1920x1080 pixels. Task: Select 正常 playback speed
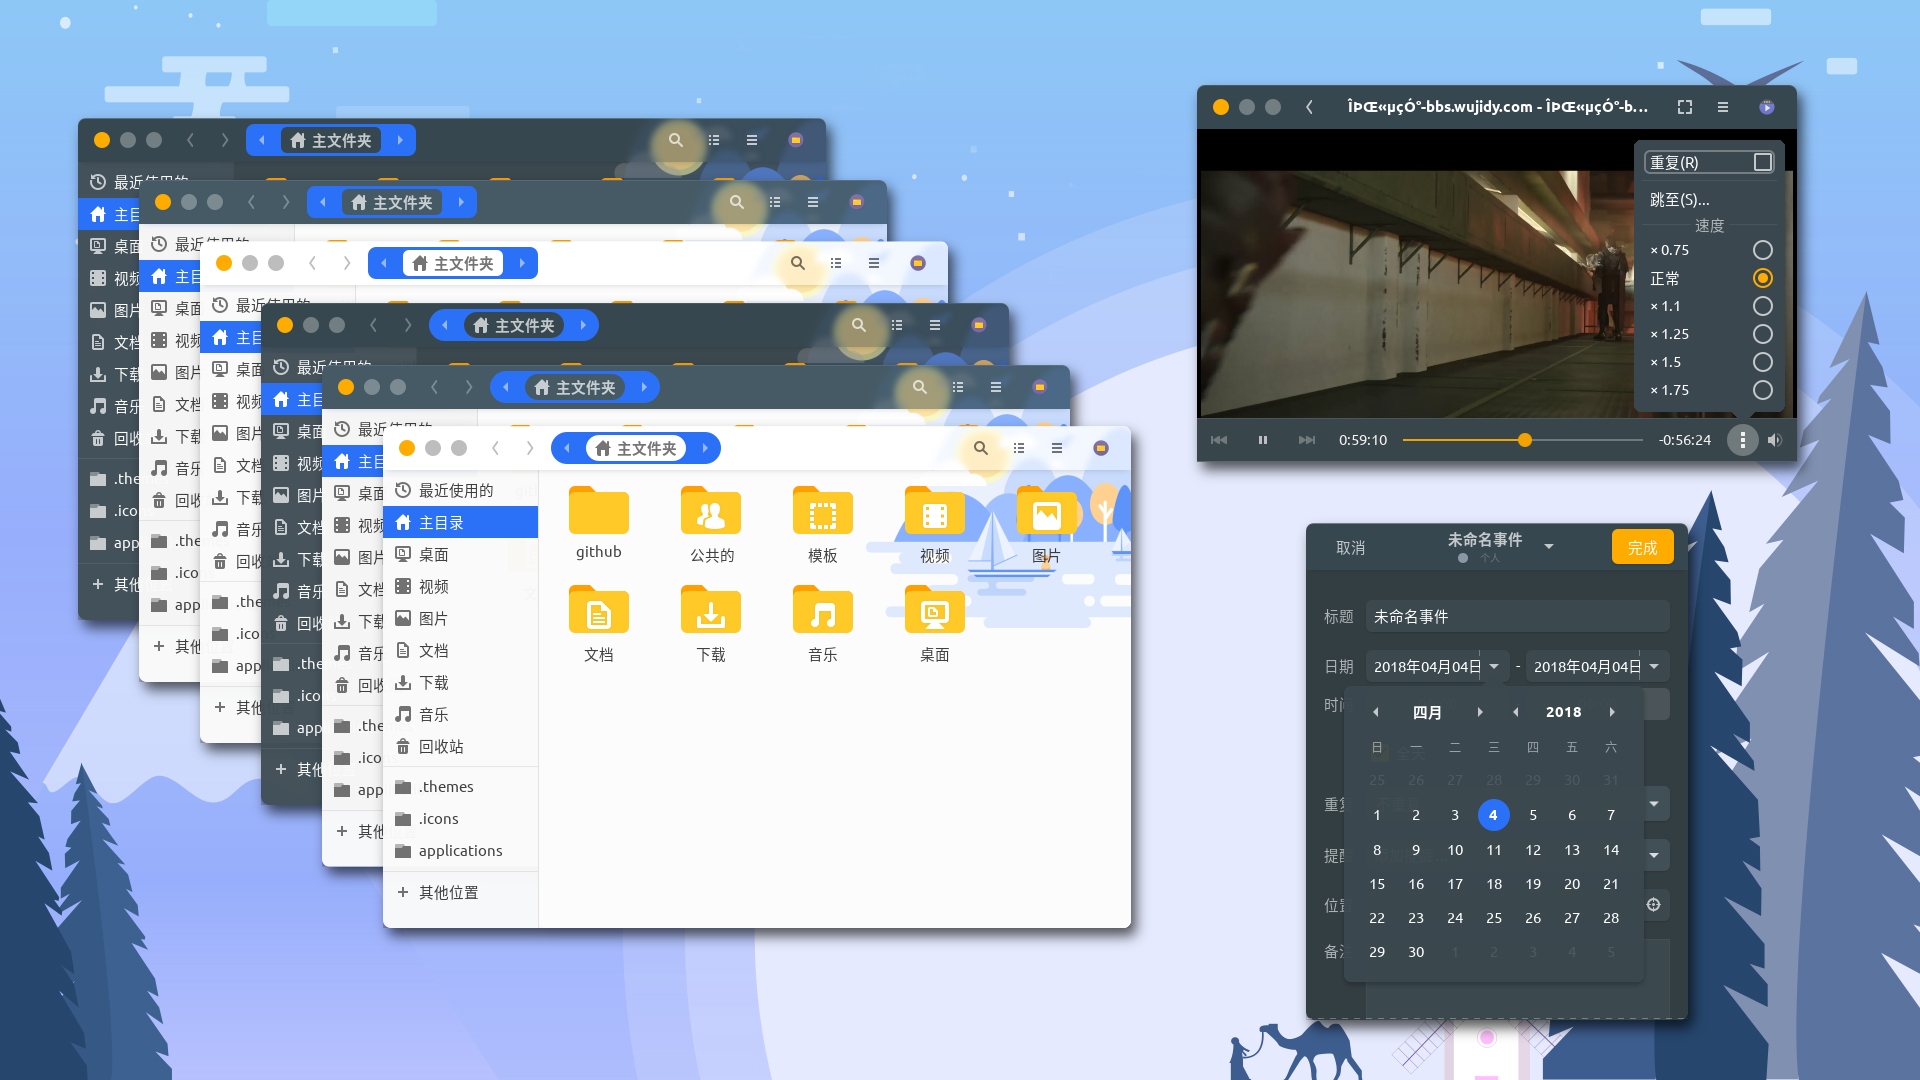(1763, 278)
